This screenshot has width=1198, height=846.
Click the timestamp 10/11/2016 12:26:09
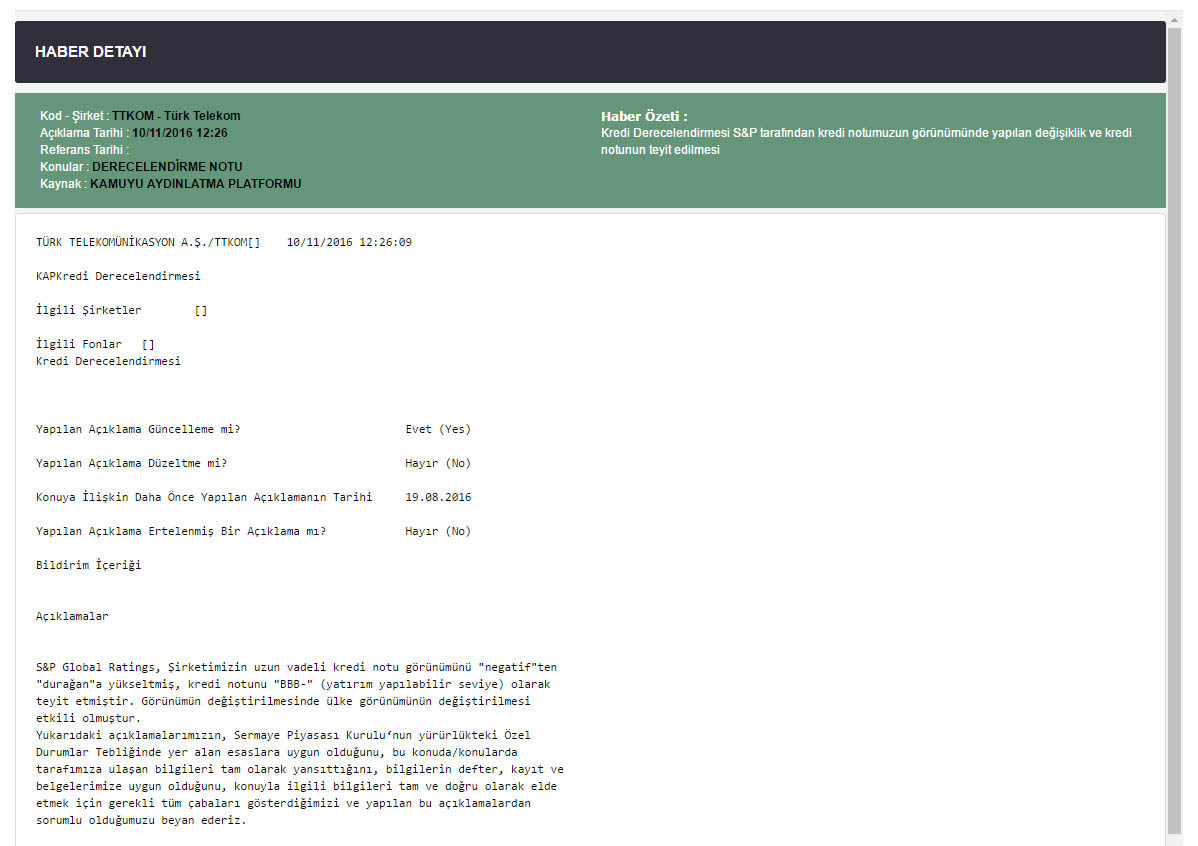pyautogui.click(x=349, y=242)
